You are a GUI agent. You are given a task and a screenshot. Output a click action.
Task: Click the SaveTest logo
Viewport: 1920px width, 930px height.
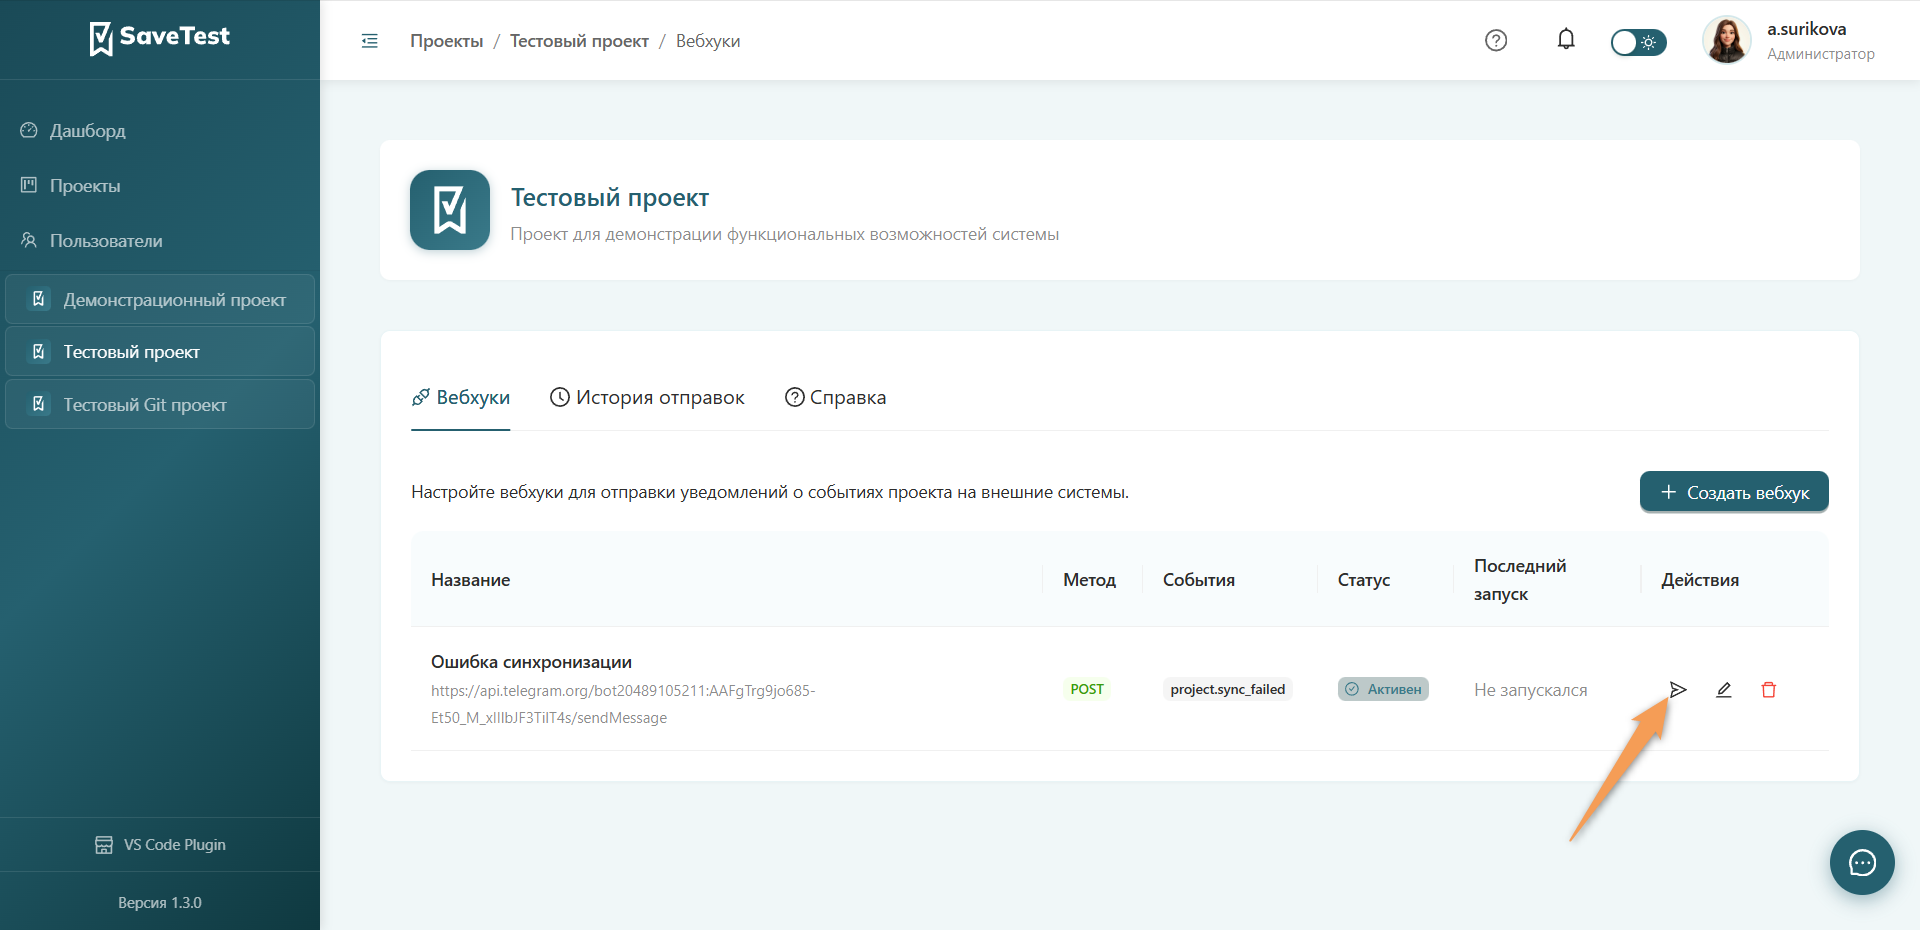(160, 38)
